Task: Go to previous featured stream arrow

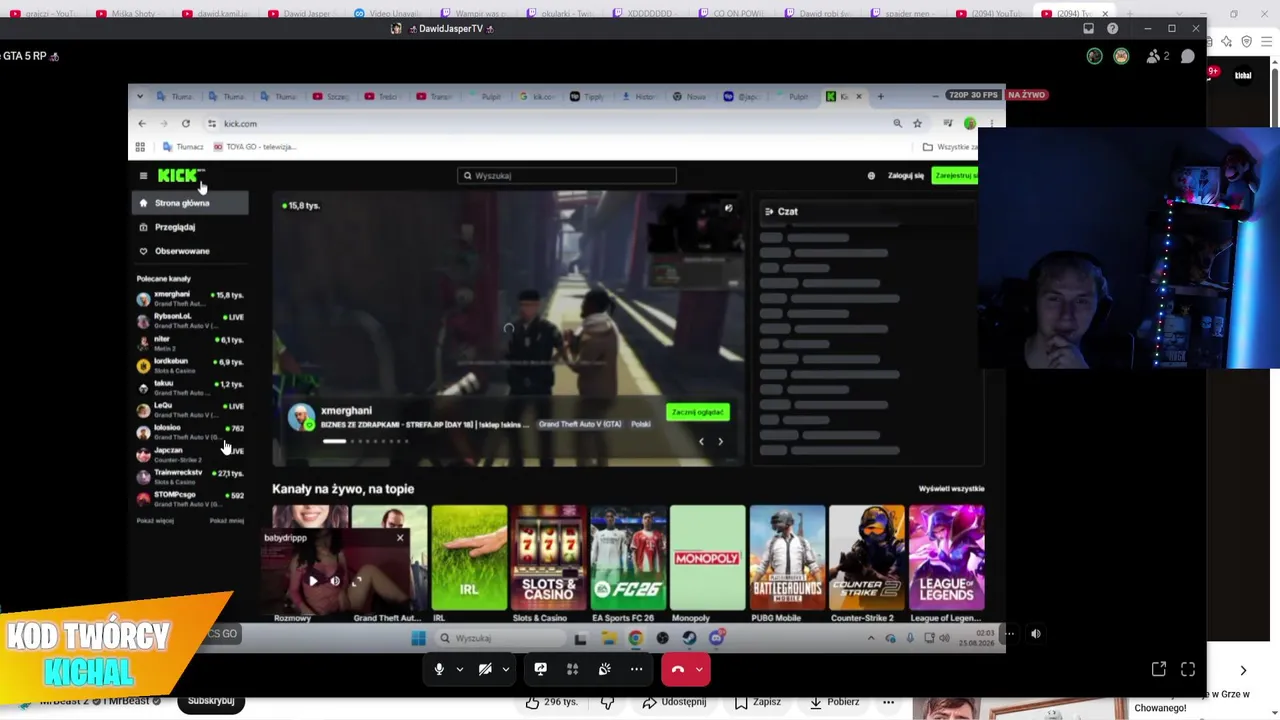Action: coord(701,441)
